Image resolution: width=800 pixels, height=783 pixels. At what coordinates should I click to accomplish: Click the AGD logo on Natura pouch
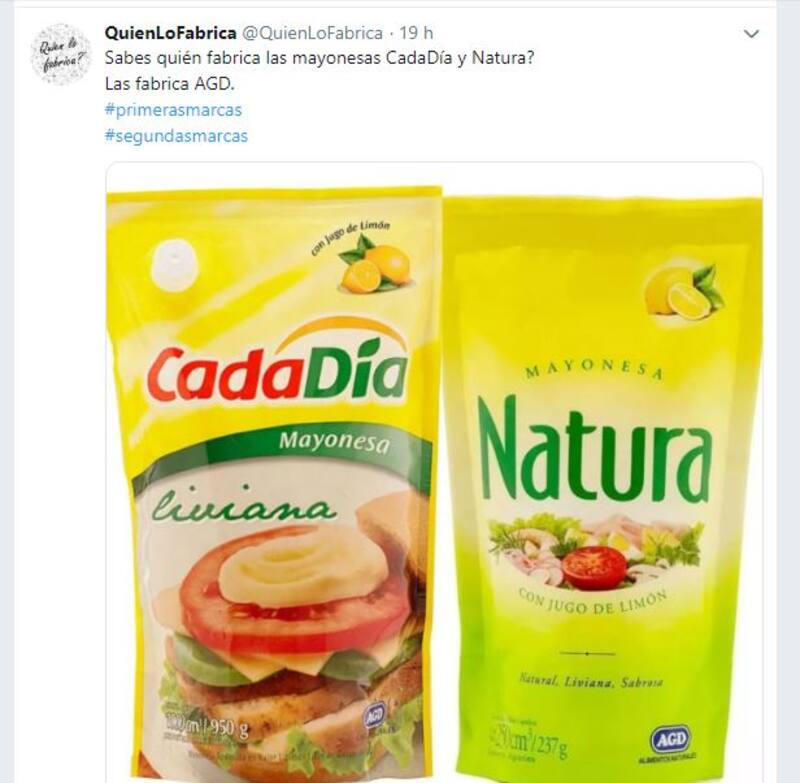tap(670, 740)
